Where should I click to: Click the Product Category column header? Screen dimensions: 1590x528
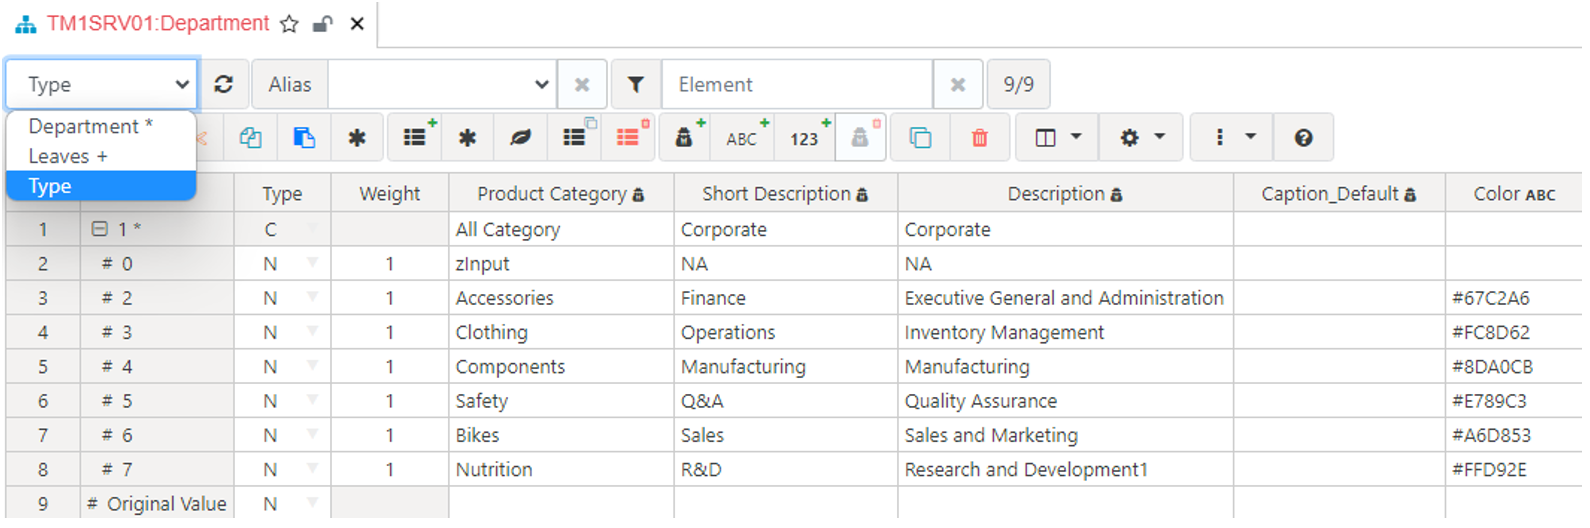click(561, 194)
